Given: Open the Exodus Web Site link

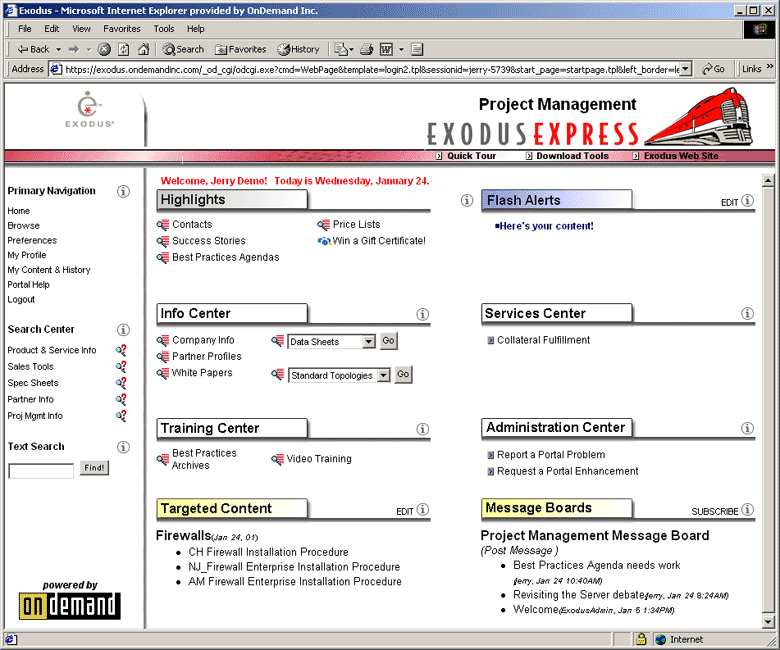Looking at the screenshot, I should point(681,156).
